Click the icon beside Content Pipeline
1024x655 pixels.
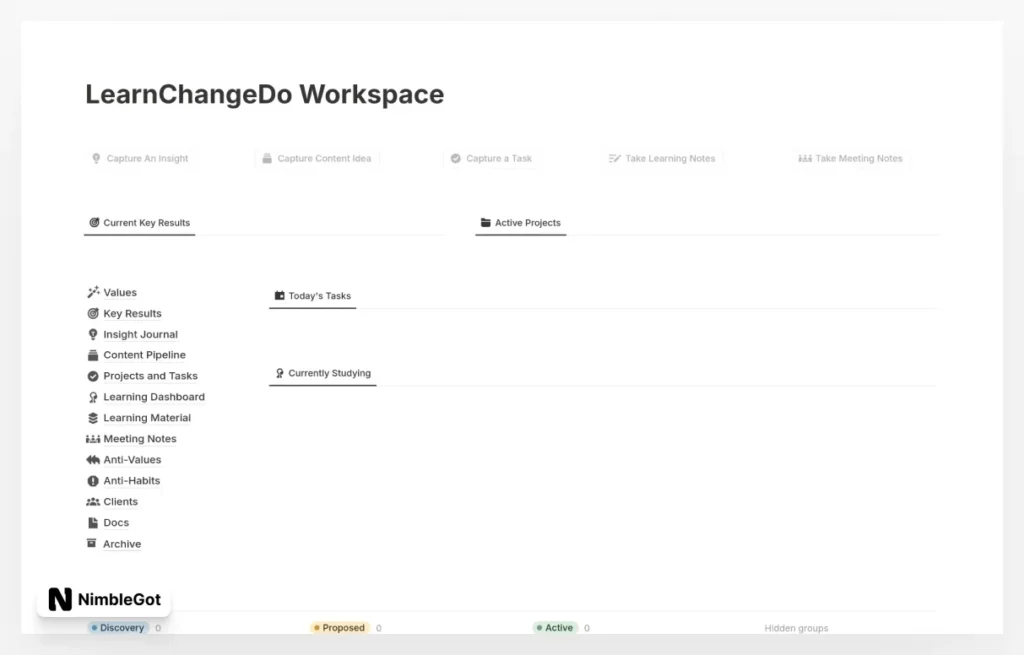tap(92, 355)
